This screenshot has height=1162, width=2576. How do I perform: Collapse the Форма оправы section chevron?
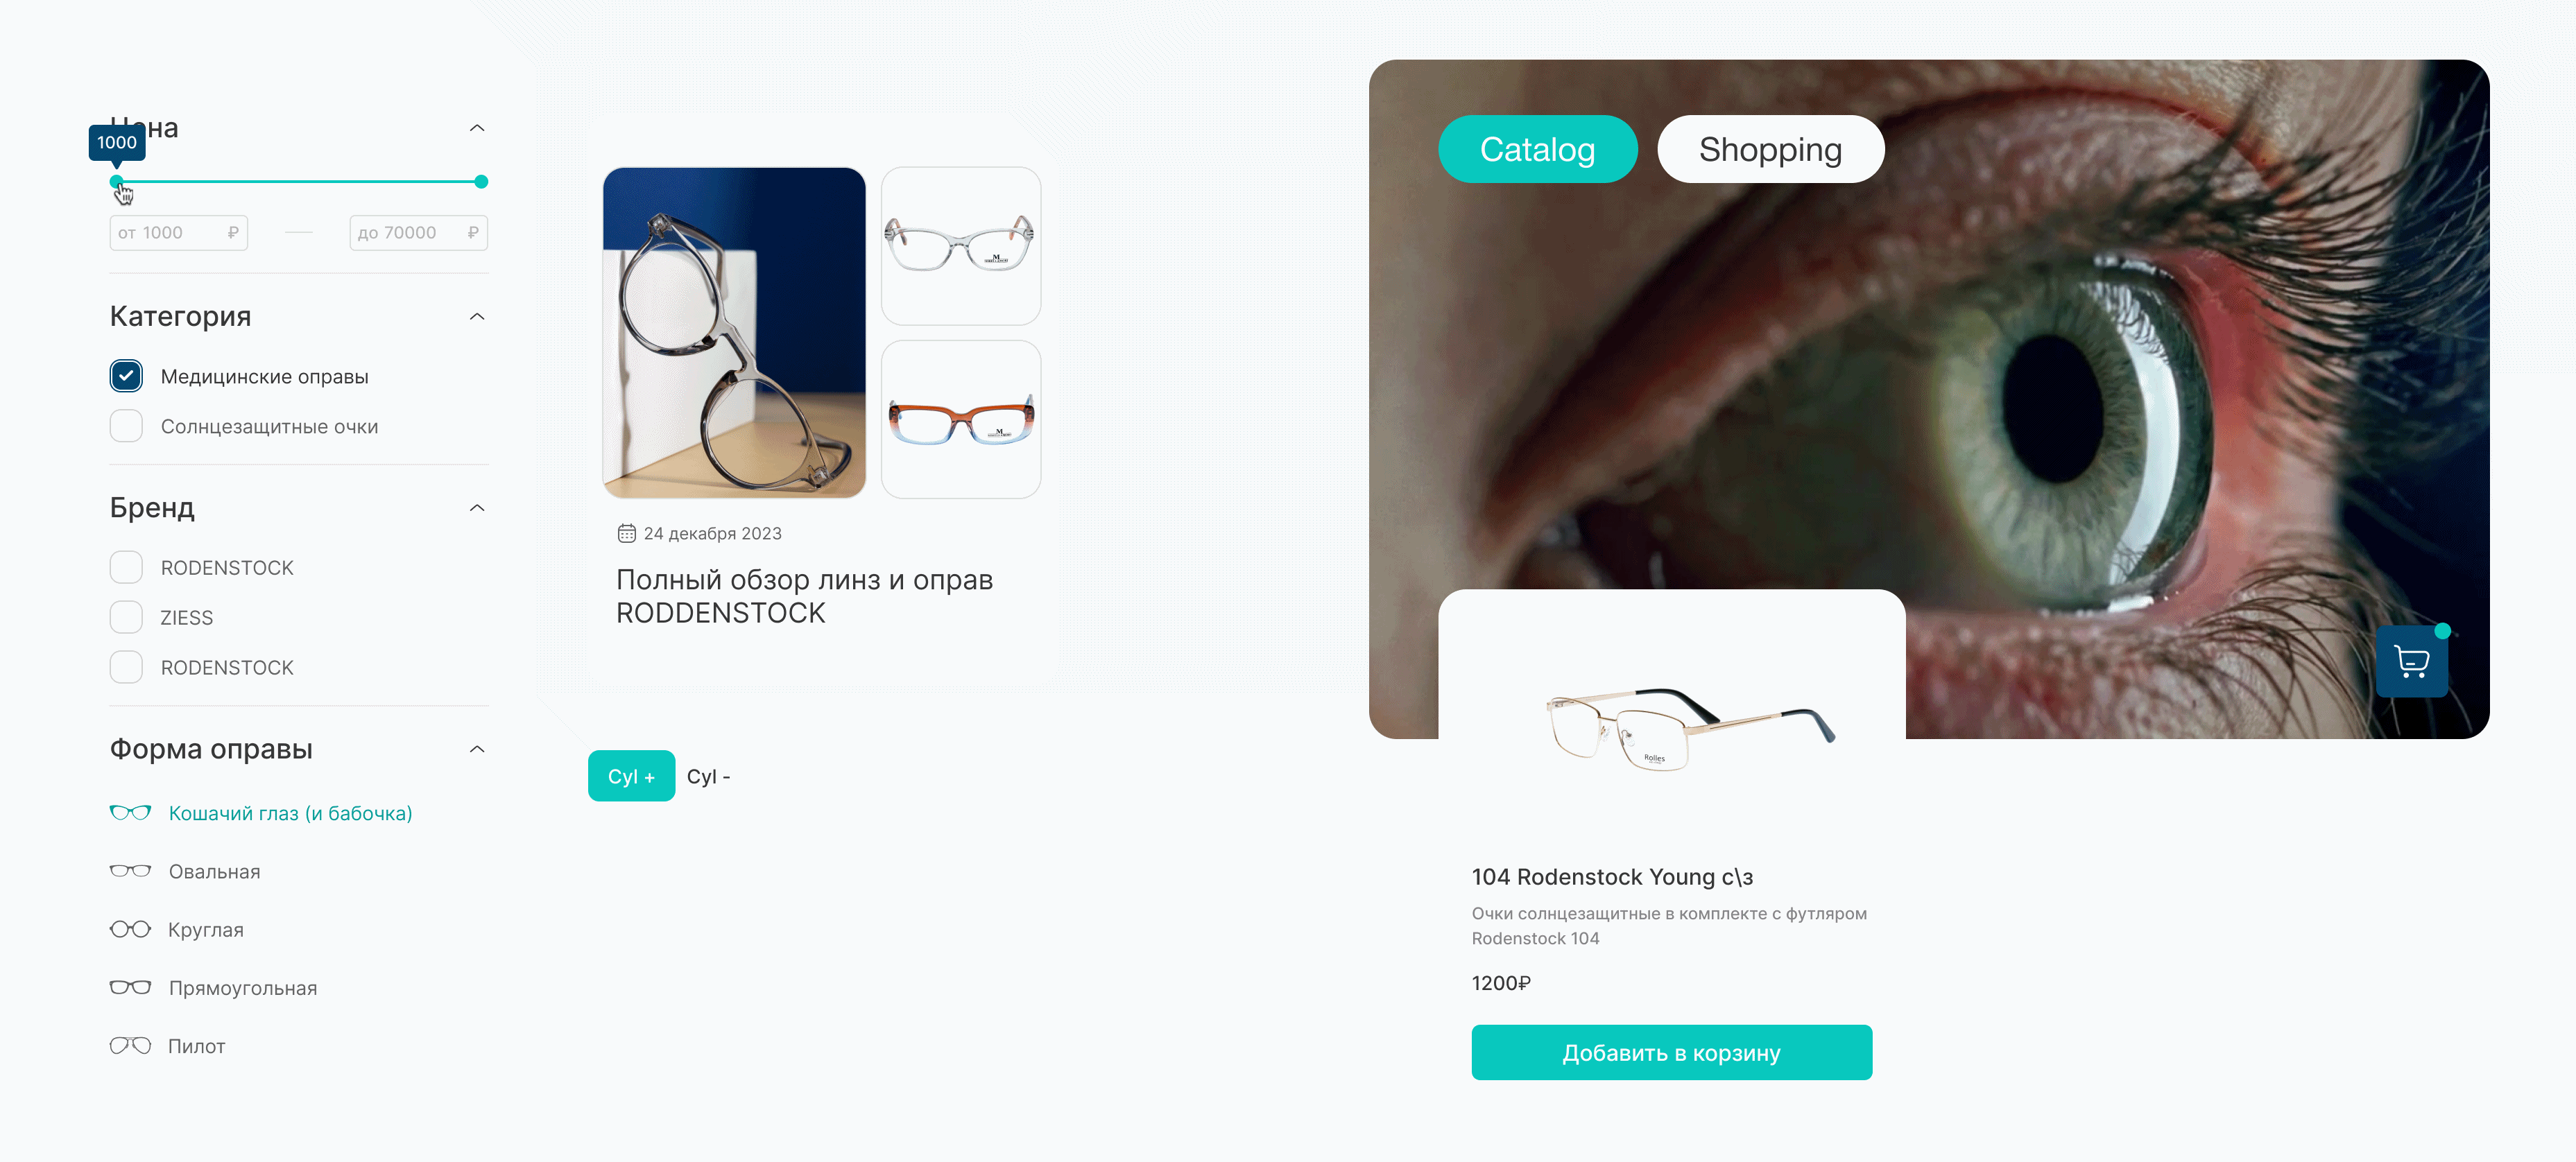click(x=477, y=749)
